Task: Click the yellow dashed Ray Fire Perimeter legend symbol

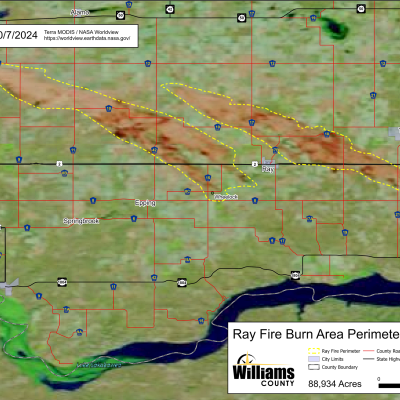Action: 314,351
